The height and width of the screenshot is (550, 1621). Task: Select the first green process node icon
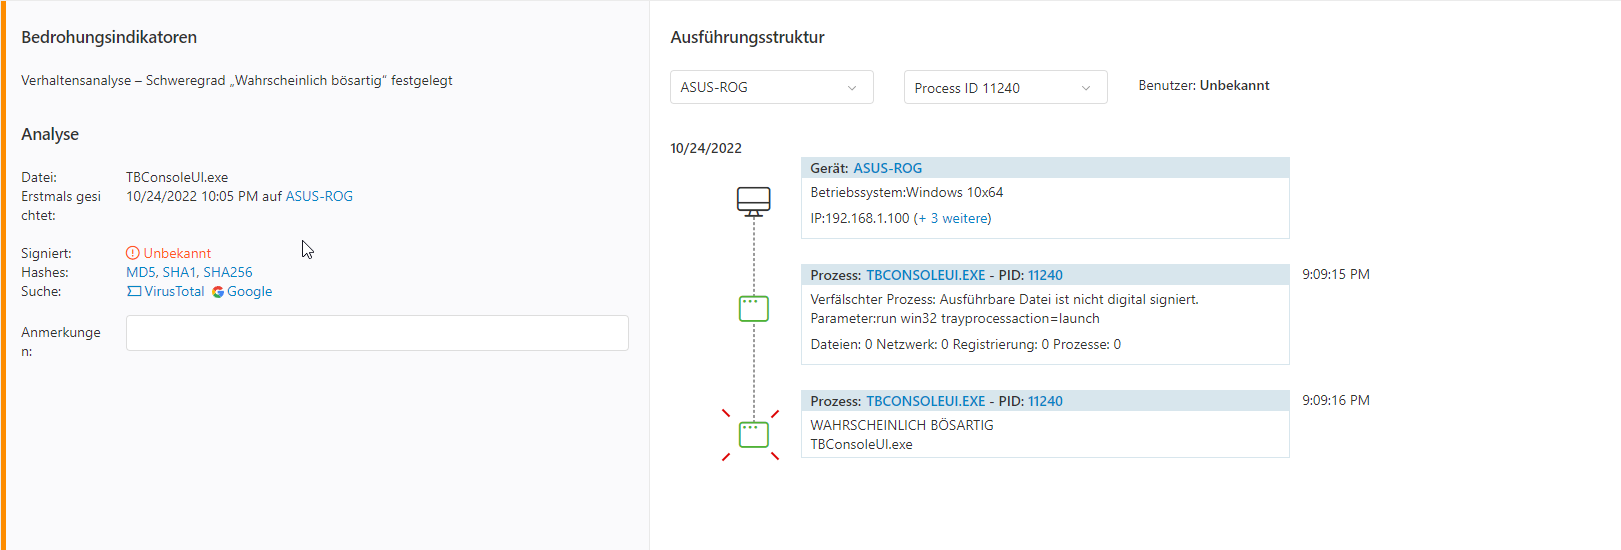click(754, 309)
